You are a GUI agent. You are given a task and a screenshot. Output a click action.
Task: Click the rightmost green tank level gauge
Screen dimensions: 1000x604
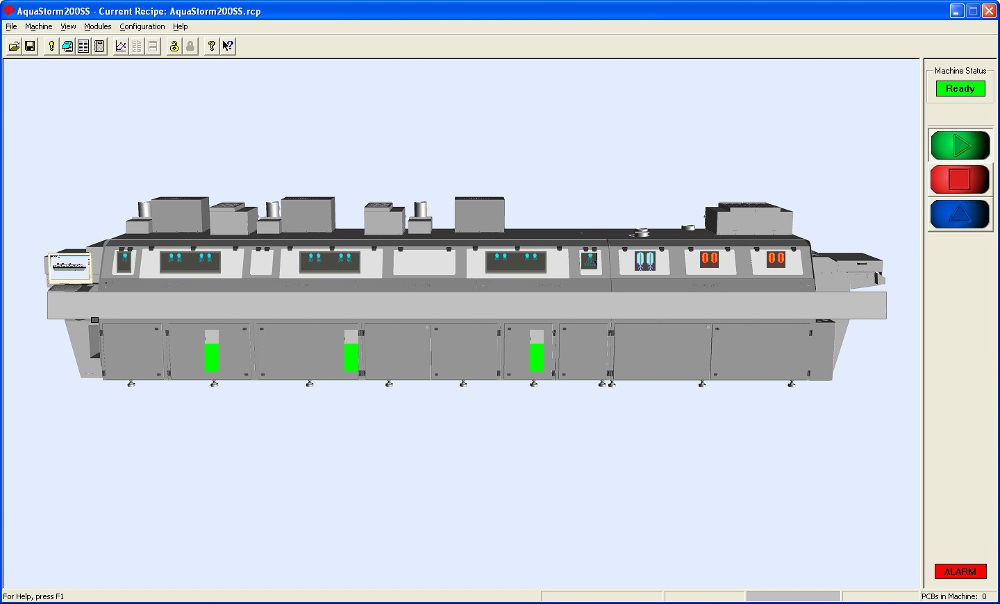(x=537, y=351)
